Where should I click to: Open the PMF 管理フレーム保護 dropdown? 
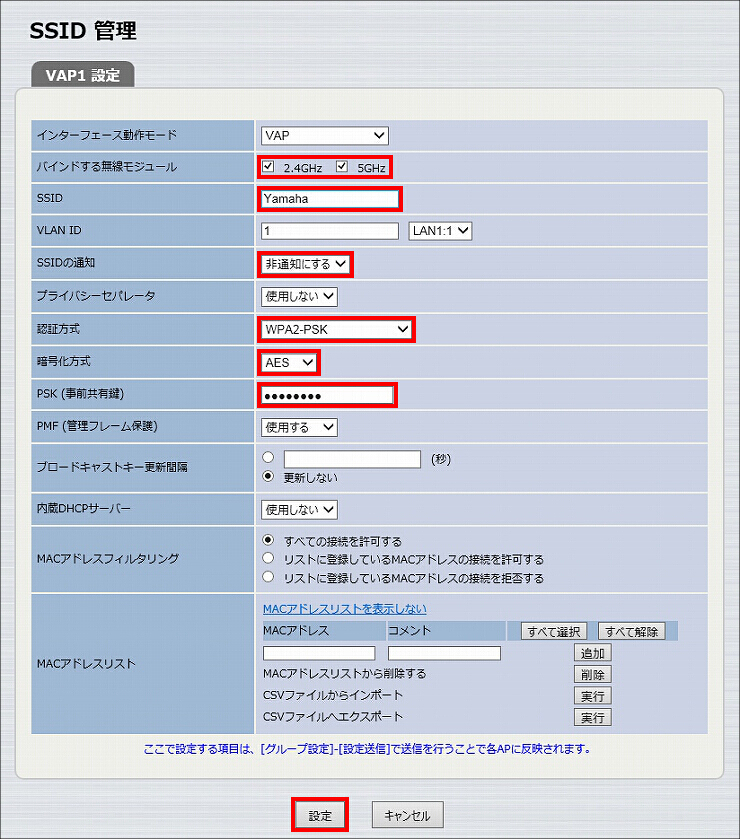click(x=299, y=428)
